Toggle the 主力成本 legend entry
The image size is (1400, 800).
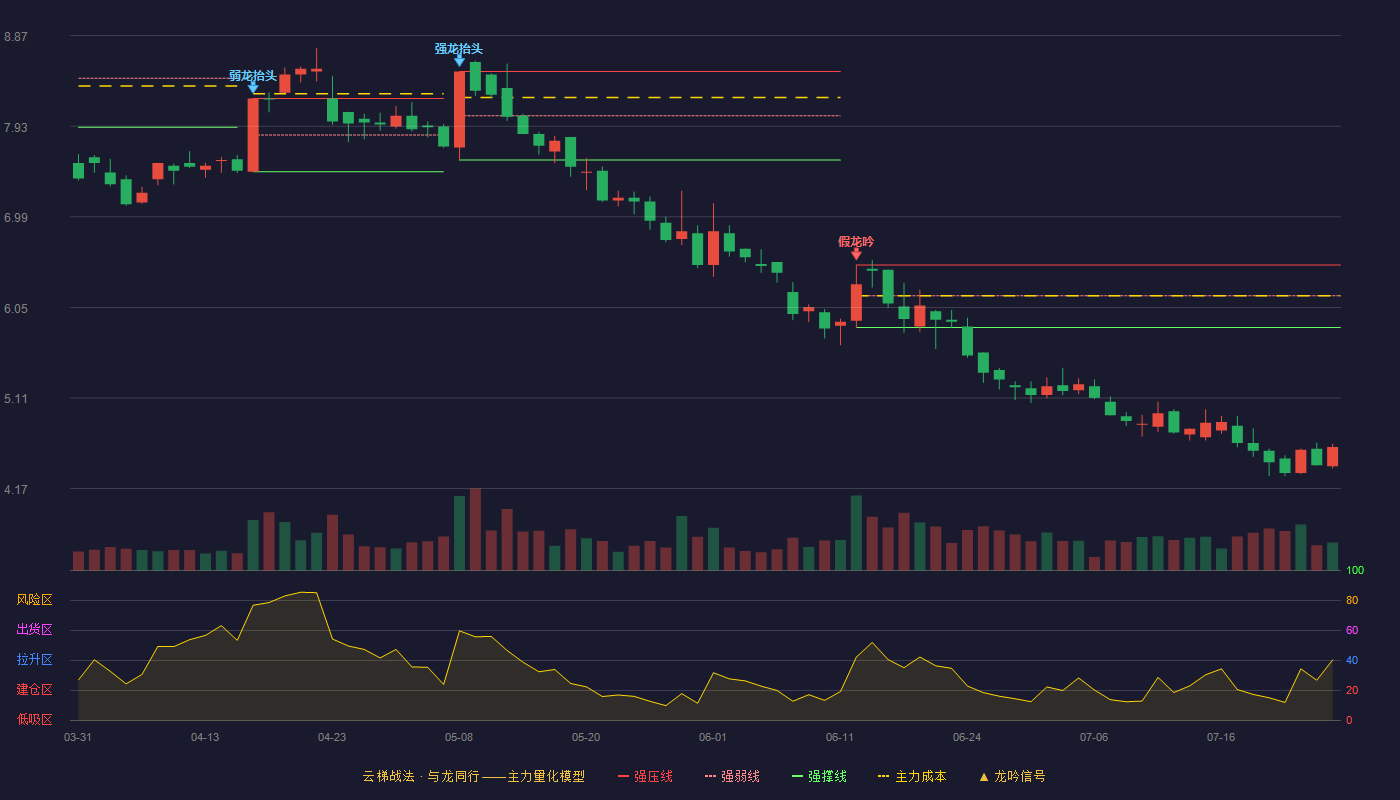(912, 776)
